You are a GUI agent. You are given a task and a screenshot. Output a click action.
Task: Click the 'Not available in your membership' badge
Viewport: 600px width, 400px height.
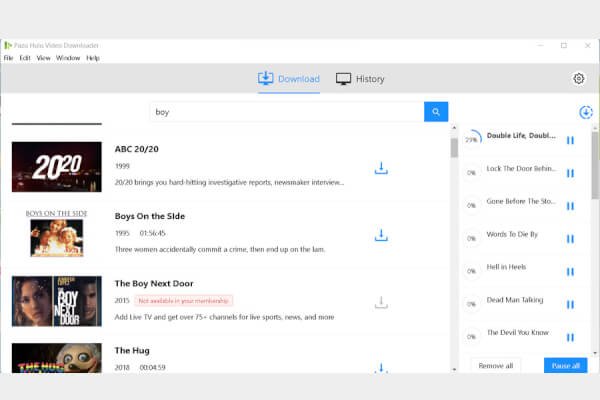183,300
